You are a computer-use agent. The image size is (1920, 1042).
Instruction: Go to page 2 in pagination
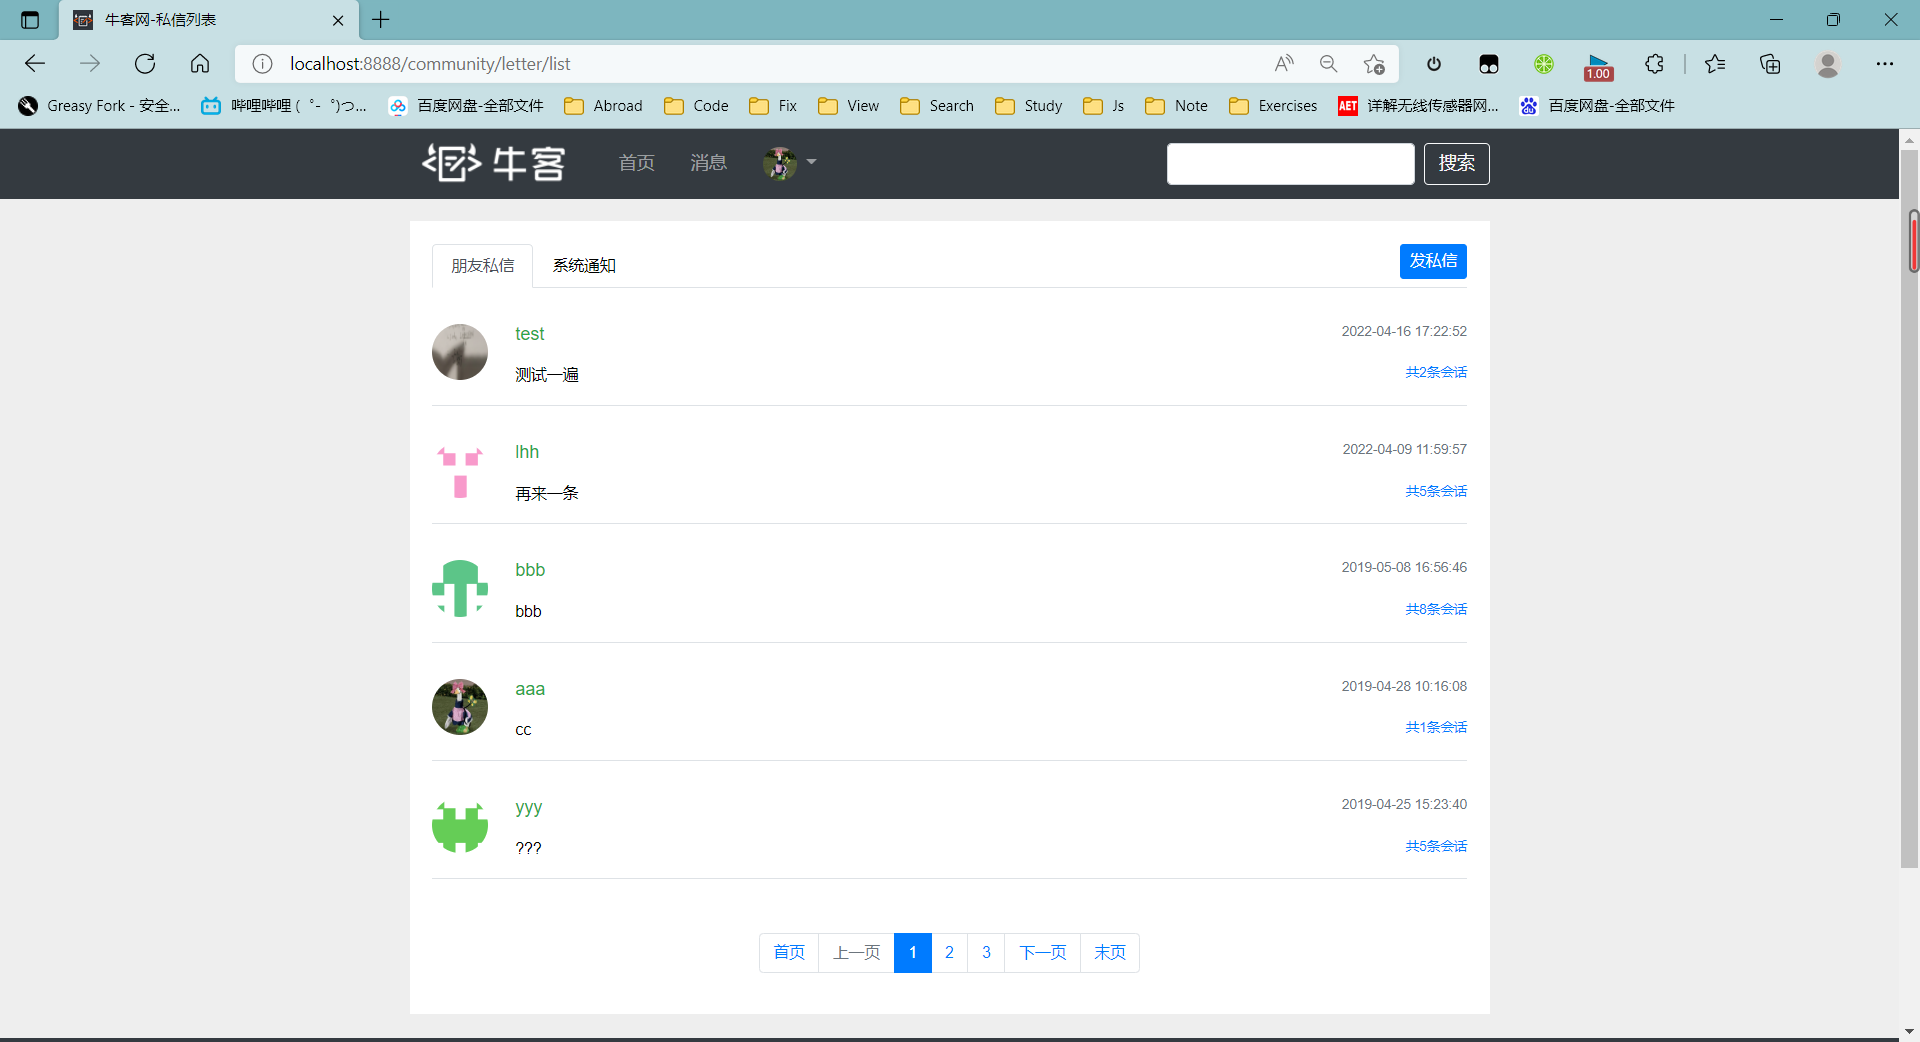[949, 952]
